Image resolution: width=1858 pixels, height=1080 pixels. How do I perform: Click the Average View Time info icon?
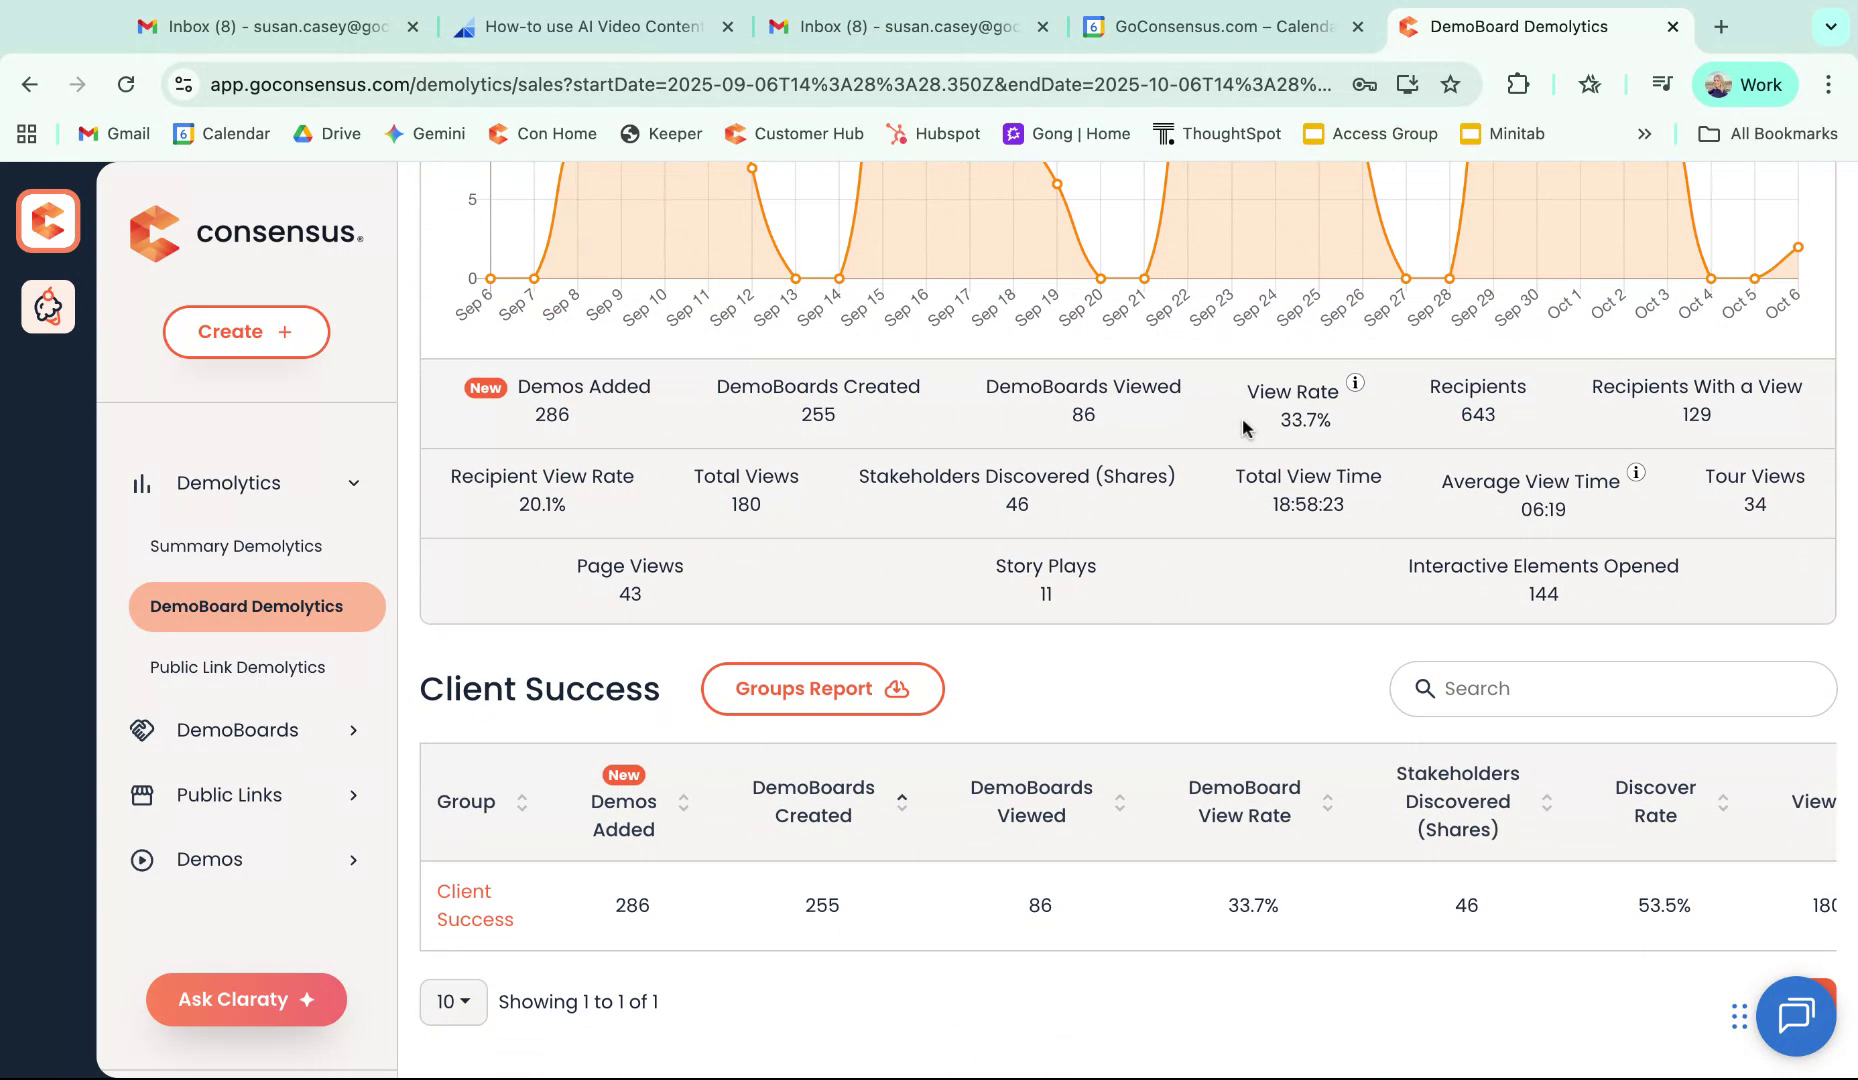click(1636, 472)
